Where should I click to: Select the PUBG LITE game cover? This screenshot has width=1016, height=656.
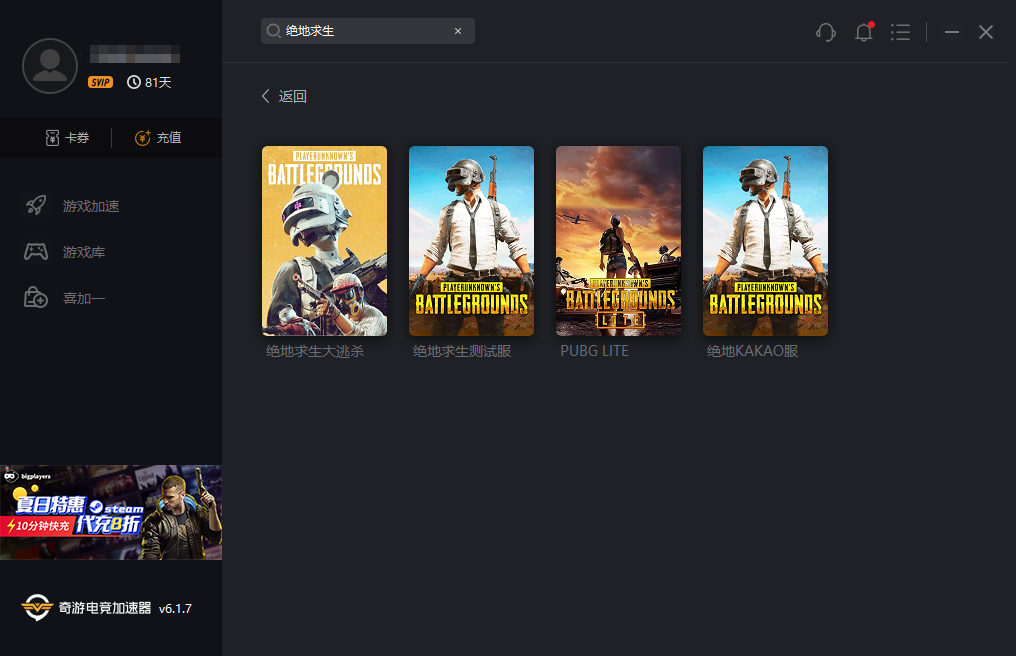click(x=618, y=240)
